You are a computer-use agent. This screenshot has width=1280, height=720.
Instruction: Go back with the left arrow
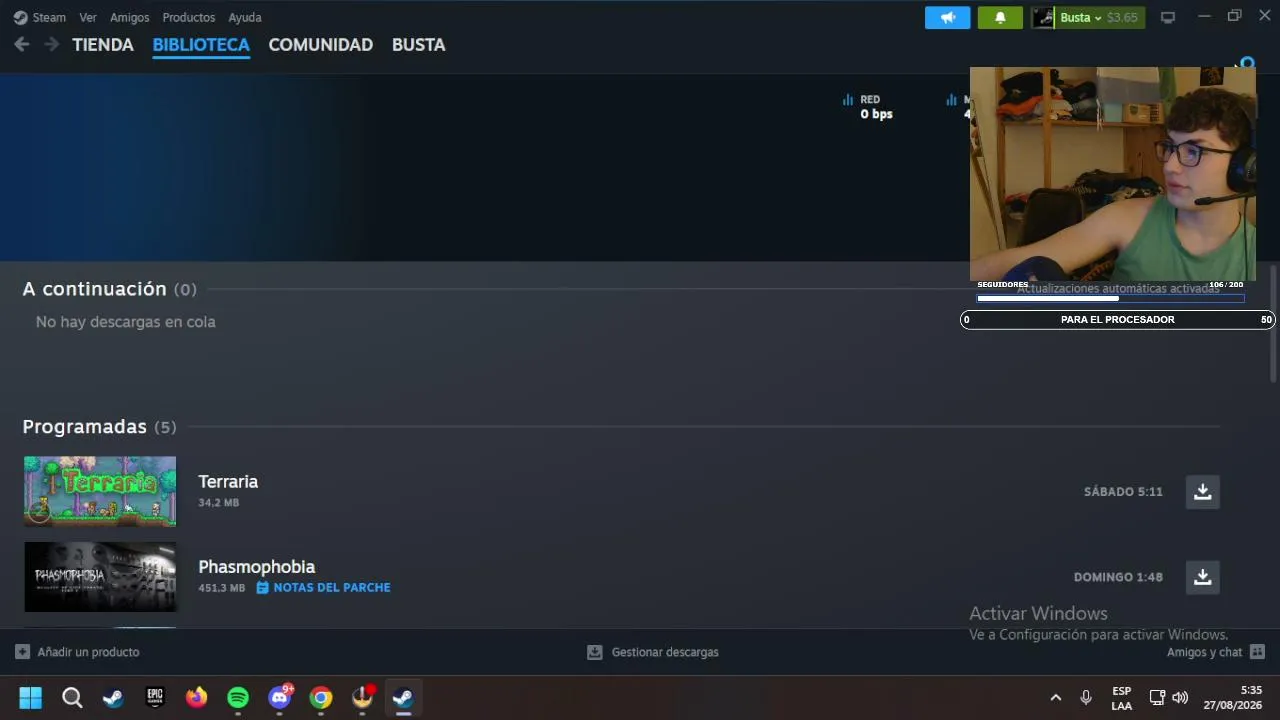click(21, 44)
